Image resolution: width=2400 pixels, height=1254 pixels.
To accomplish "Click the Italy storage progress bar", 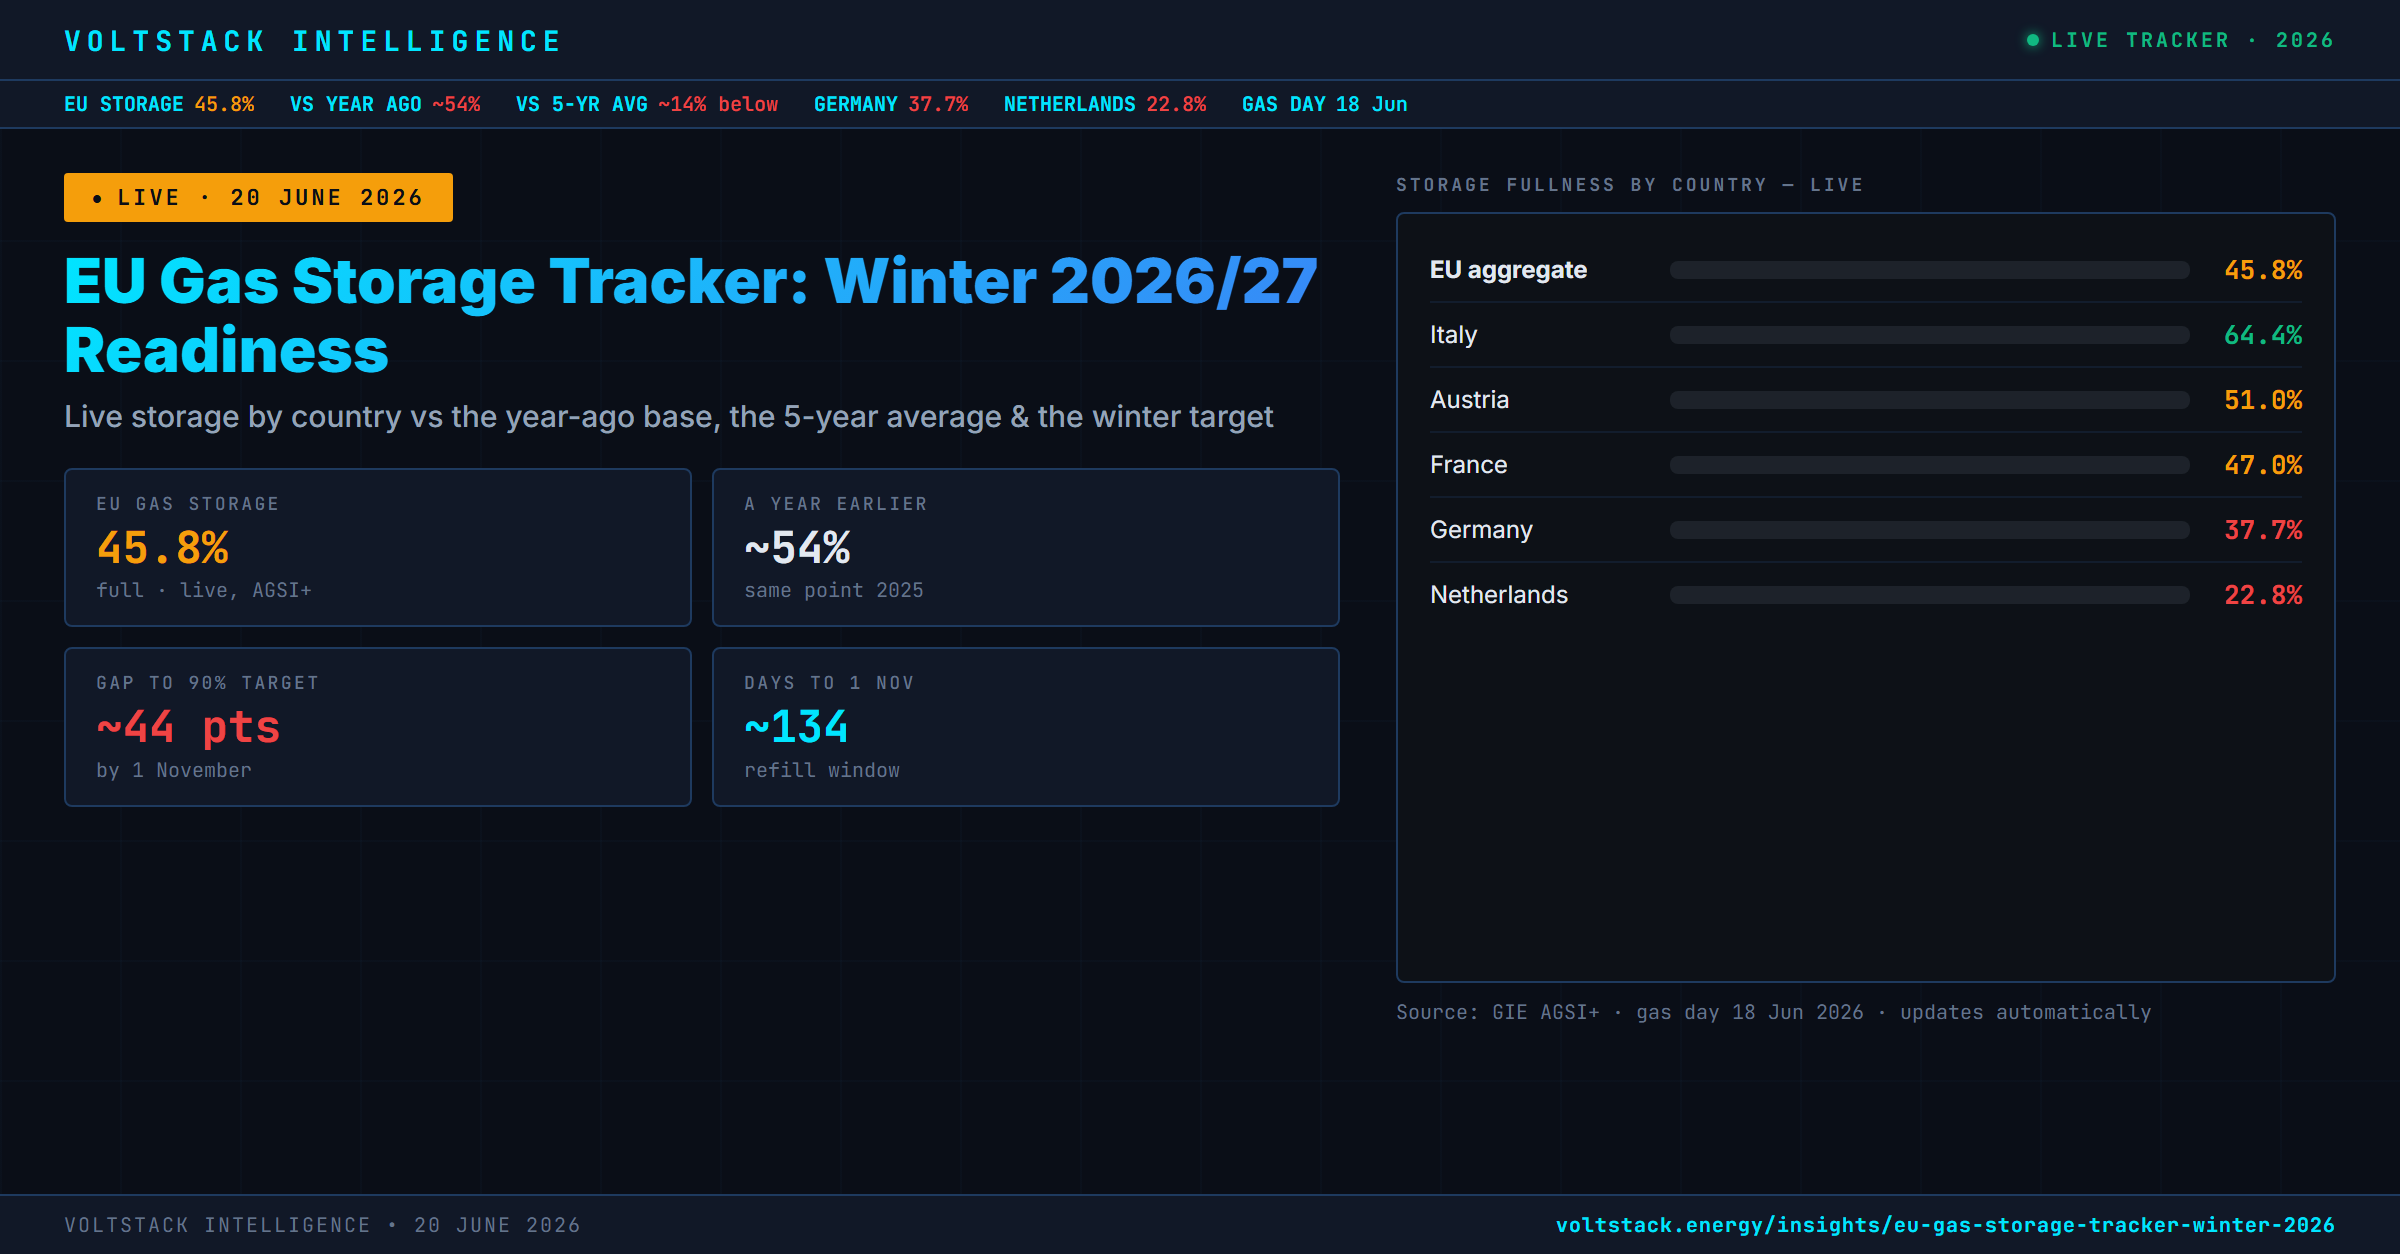I will pos(1930,335).
